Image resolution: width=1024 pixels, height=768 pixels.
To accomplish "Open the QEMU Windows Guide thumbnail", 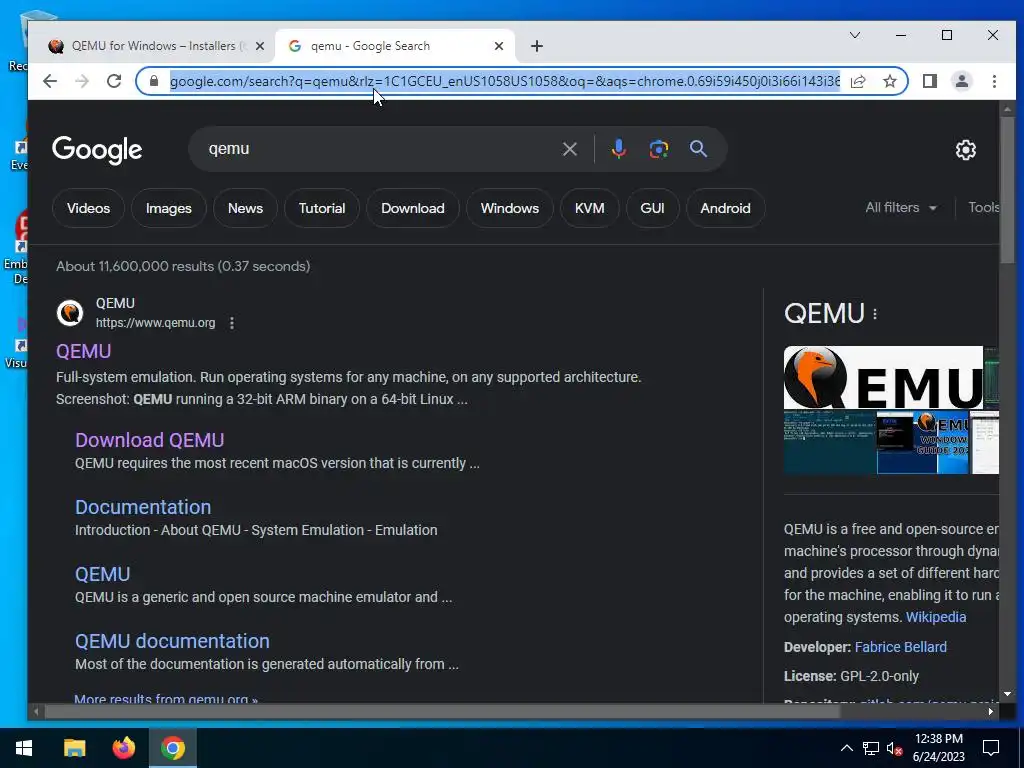I will pyautogui.click(x=922, y=442).
